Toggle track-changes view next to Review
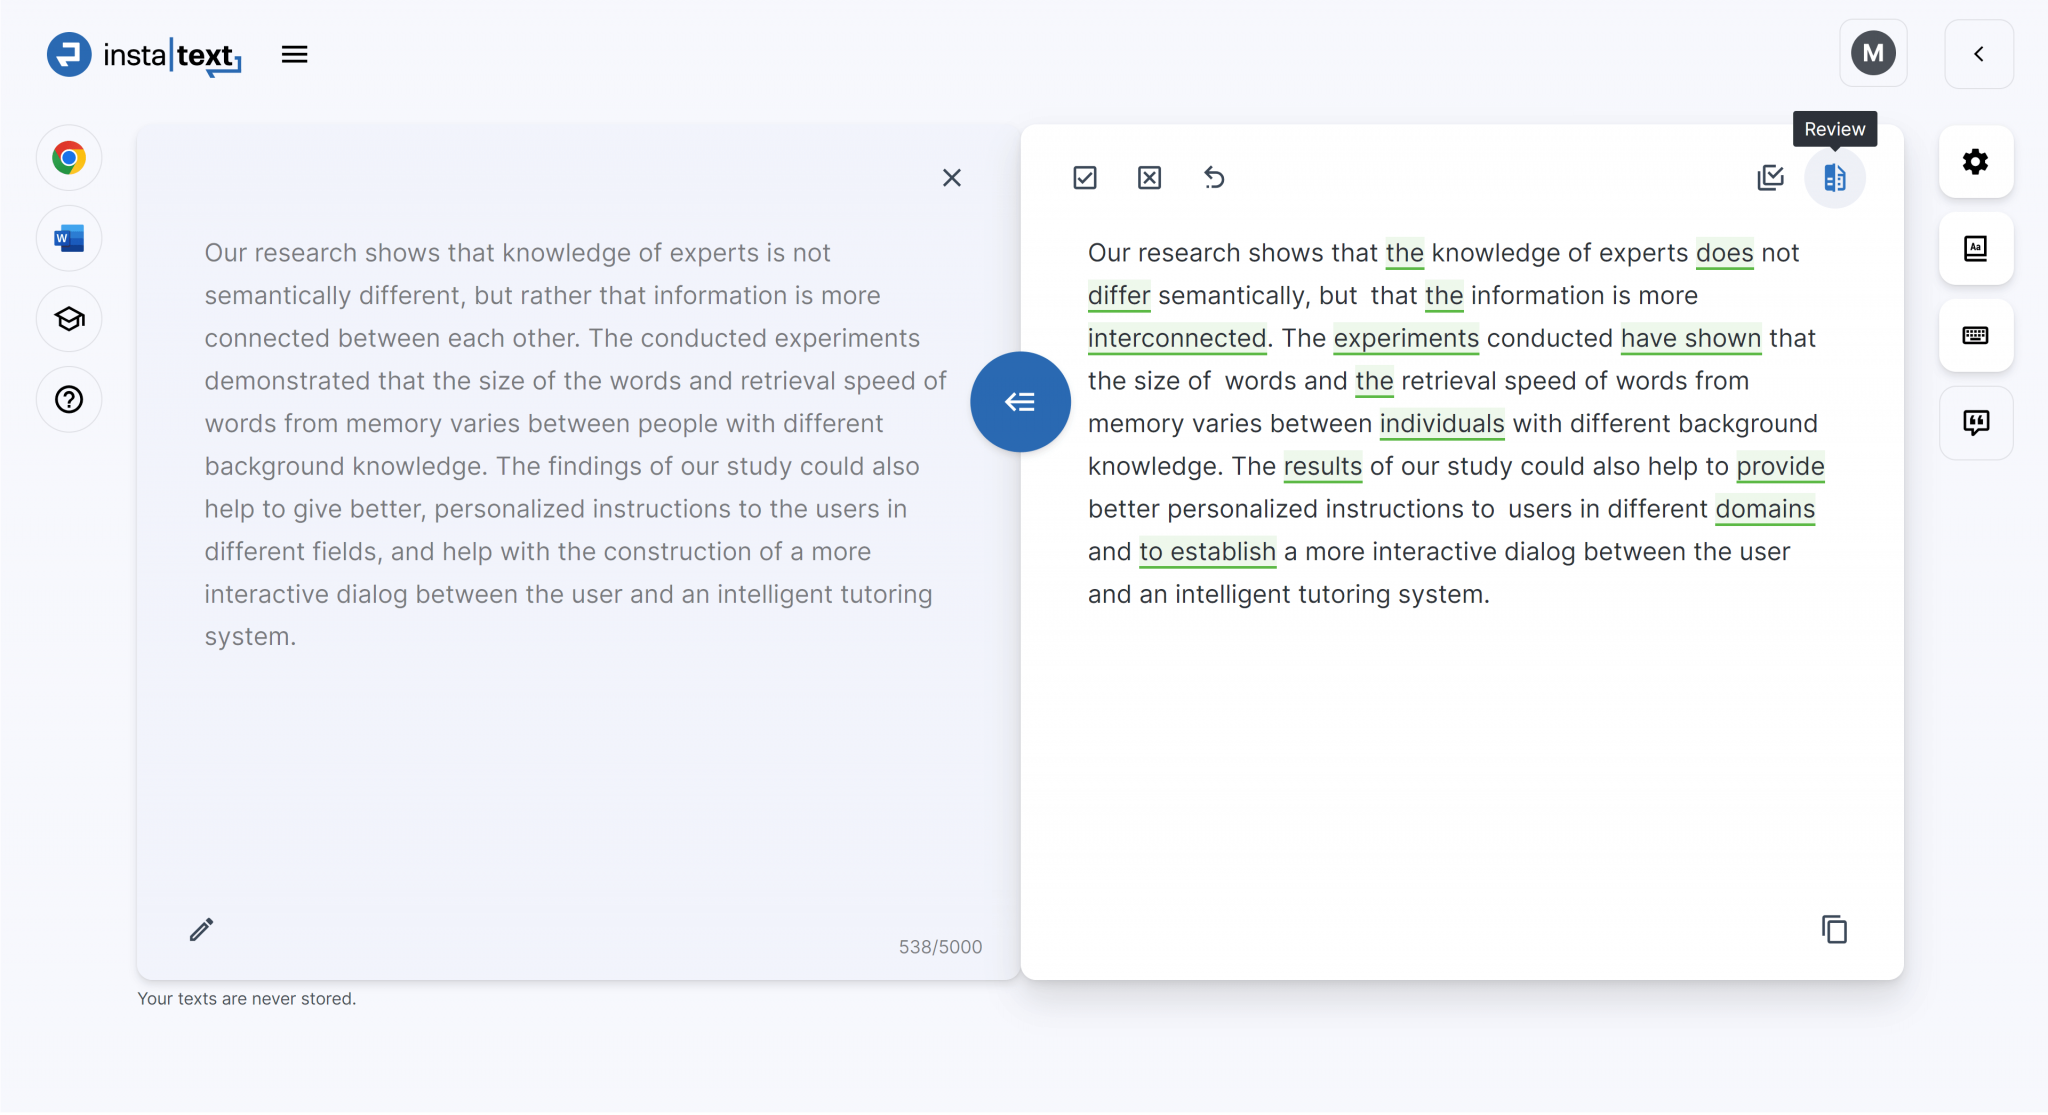This screenshot has width=2048, height=1115. pyautogui.click(x=1770, y=177)
